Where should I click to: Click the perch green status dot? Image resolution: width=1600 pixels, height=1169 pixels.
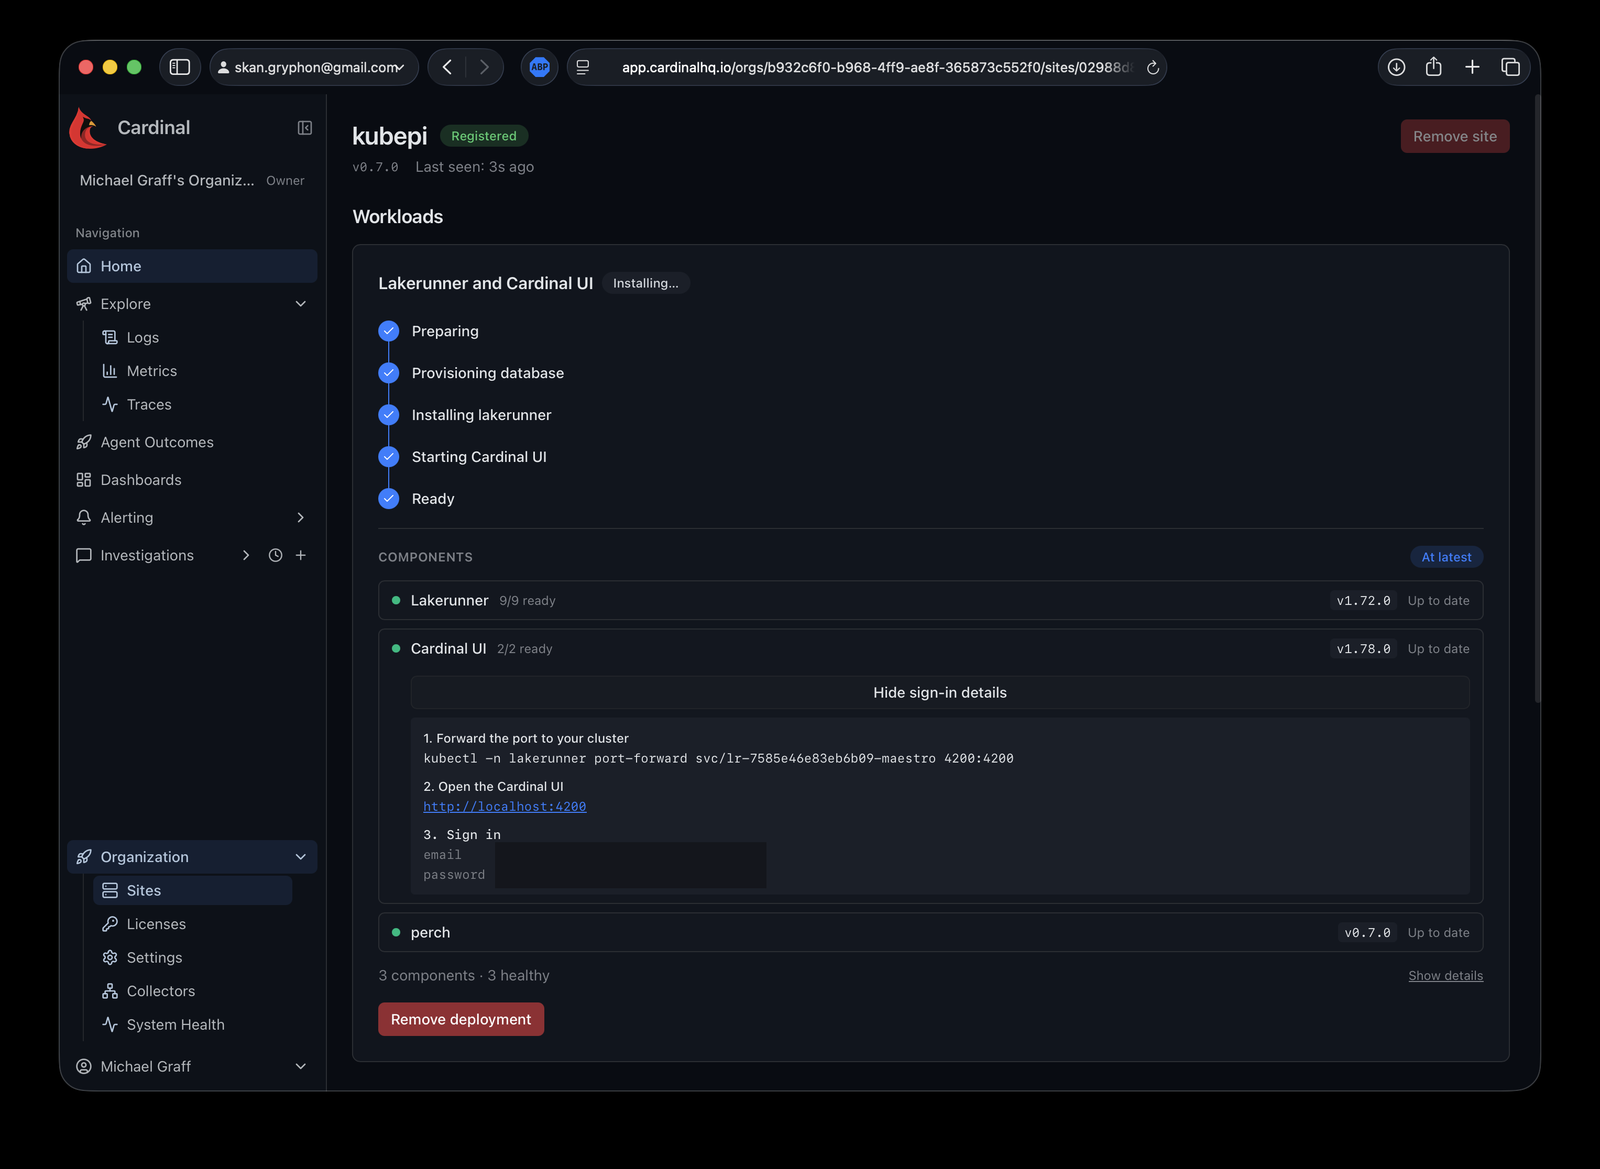coord(396,932)
